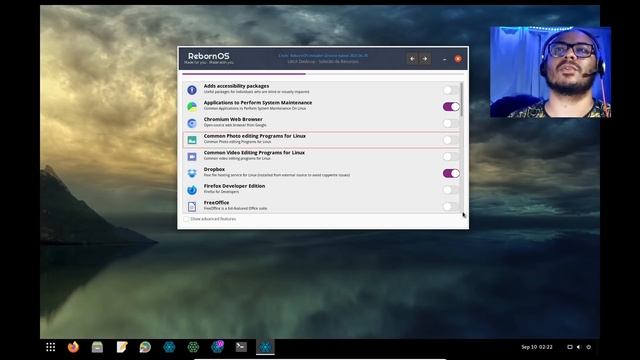Image resolution: width=640 pixels, height=360 pixels.
Task: Open the blue hexagon RebornOS taskbar icon
Action: (169, 347)
